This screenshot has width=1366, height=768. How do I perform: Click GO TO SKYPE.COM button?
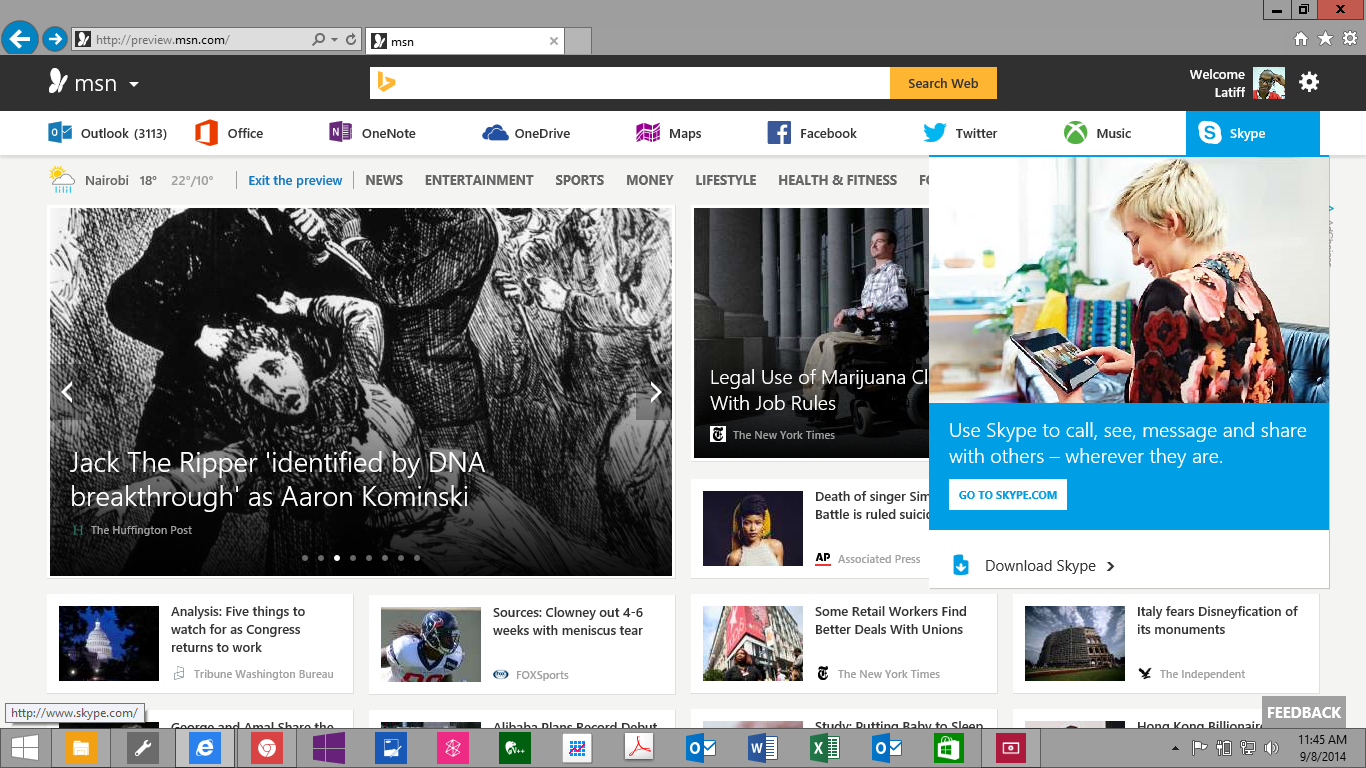click(1008, 495)
